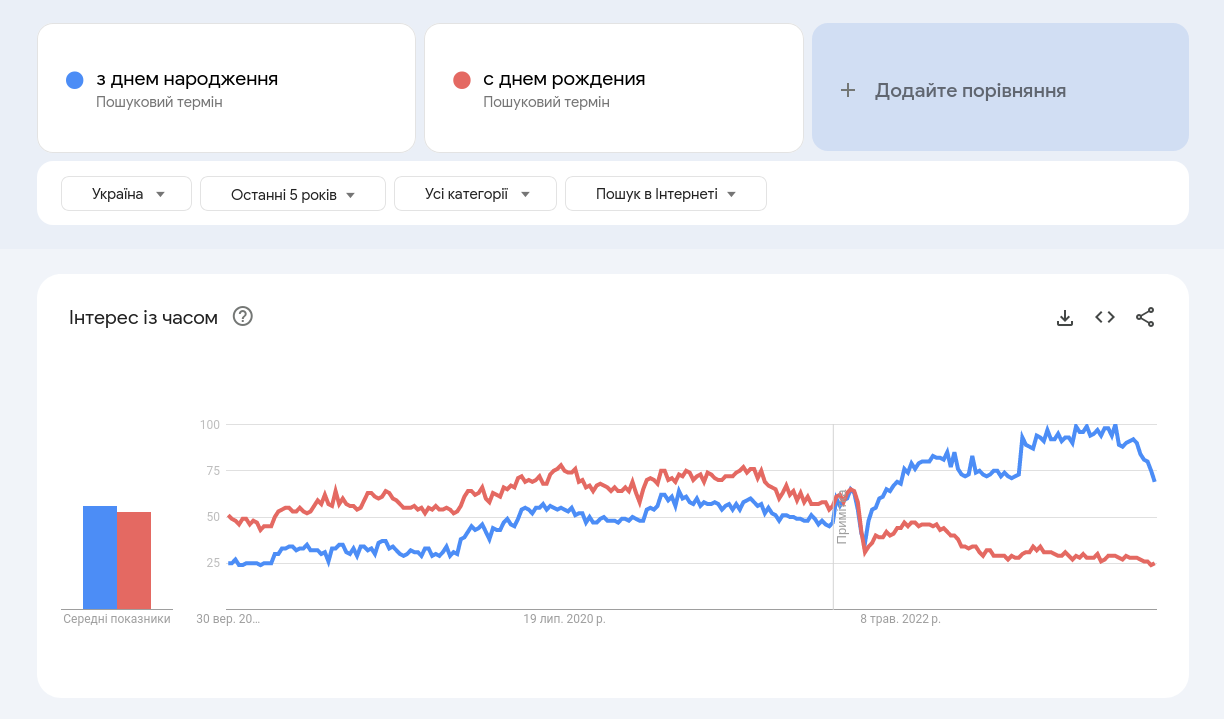Viewport: 1224px width, 719px height.
Task: Expand the Усі категорії dropdown
Action: tap(475, 194)
